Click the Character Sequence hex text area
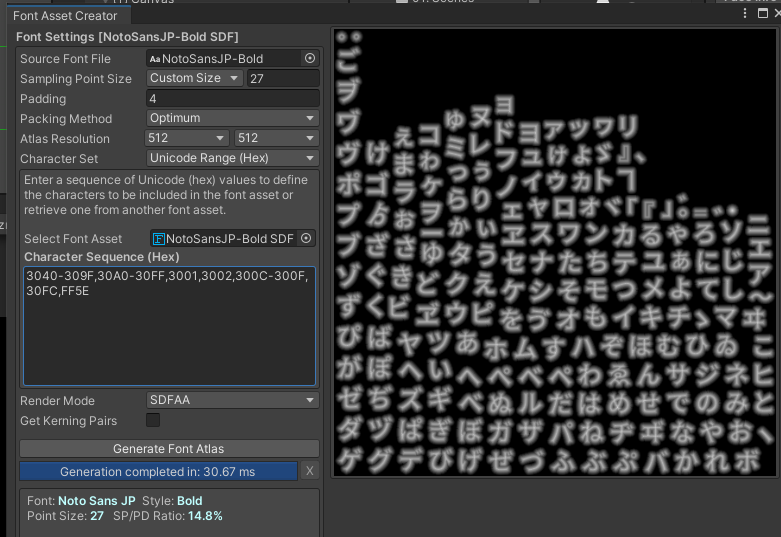Screen dimensions: 781x537 [169, 326]
